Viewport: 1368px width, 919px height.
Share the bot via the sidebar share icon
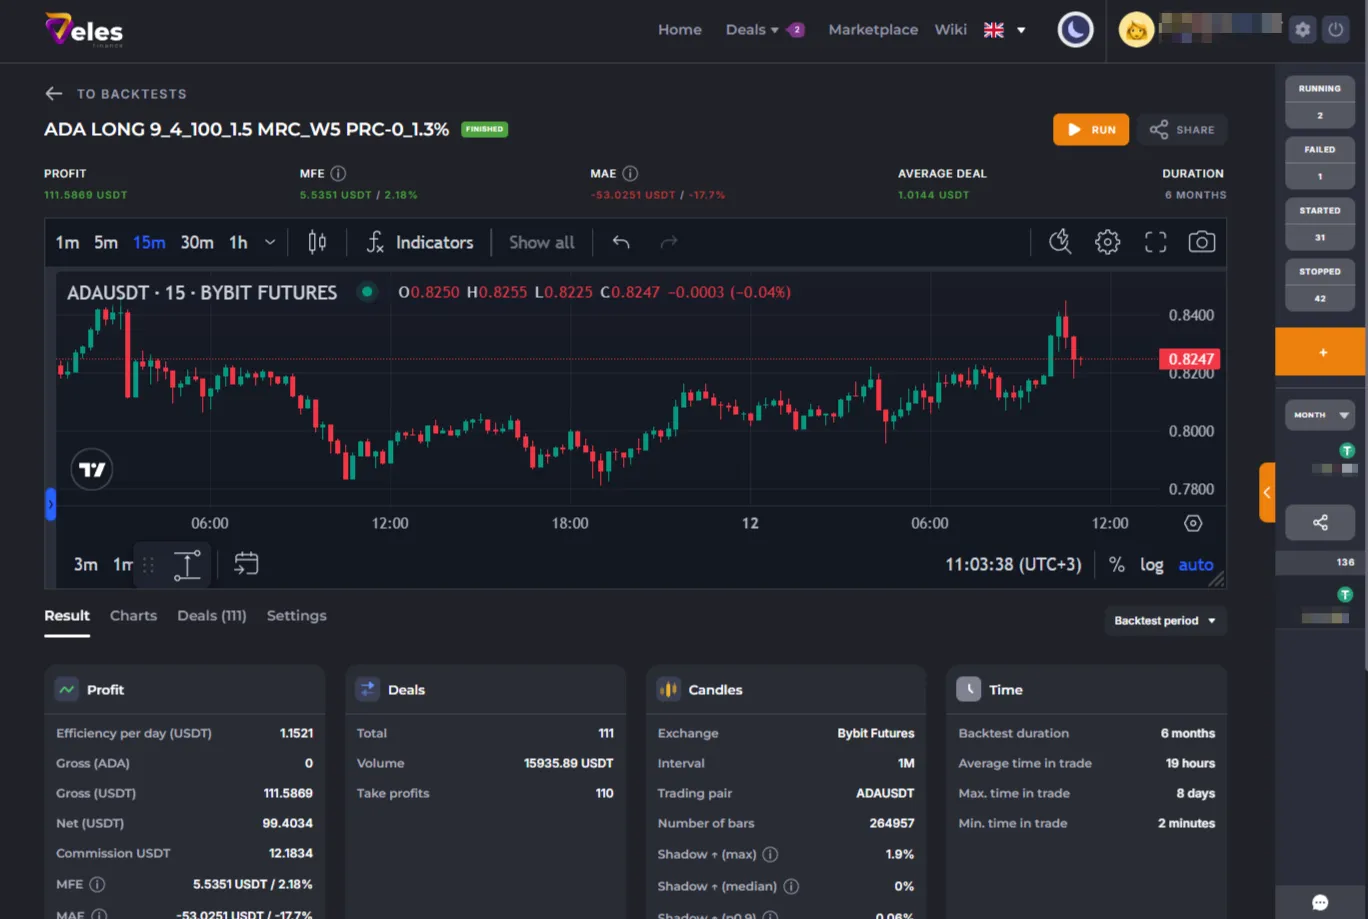pyautogui.click(x=1319, y=522)
